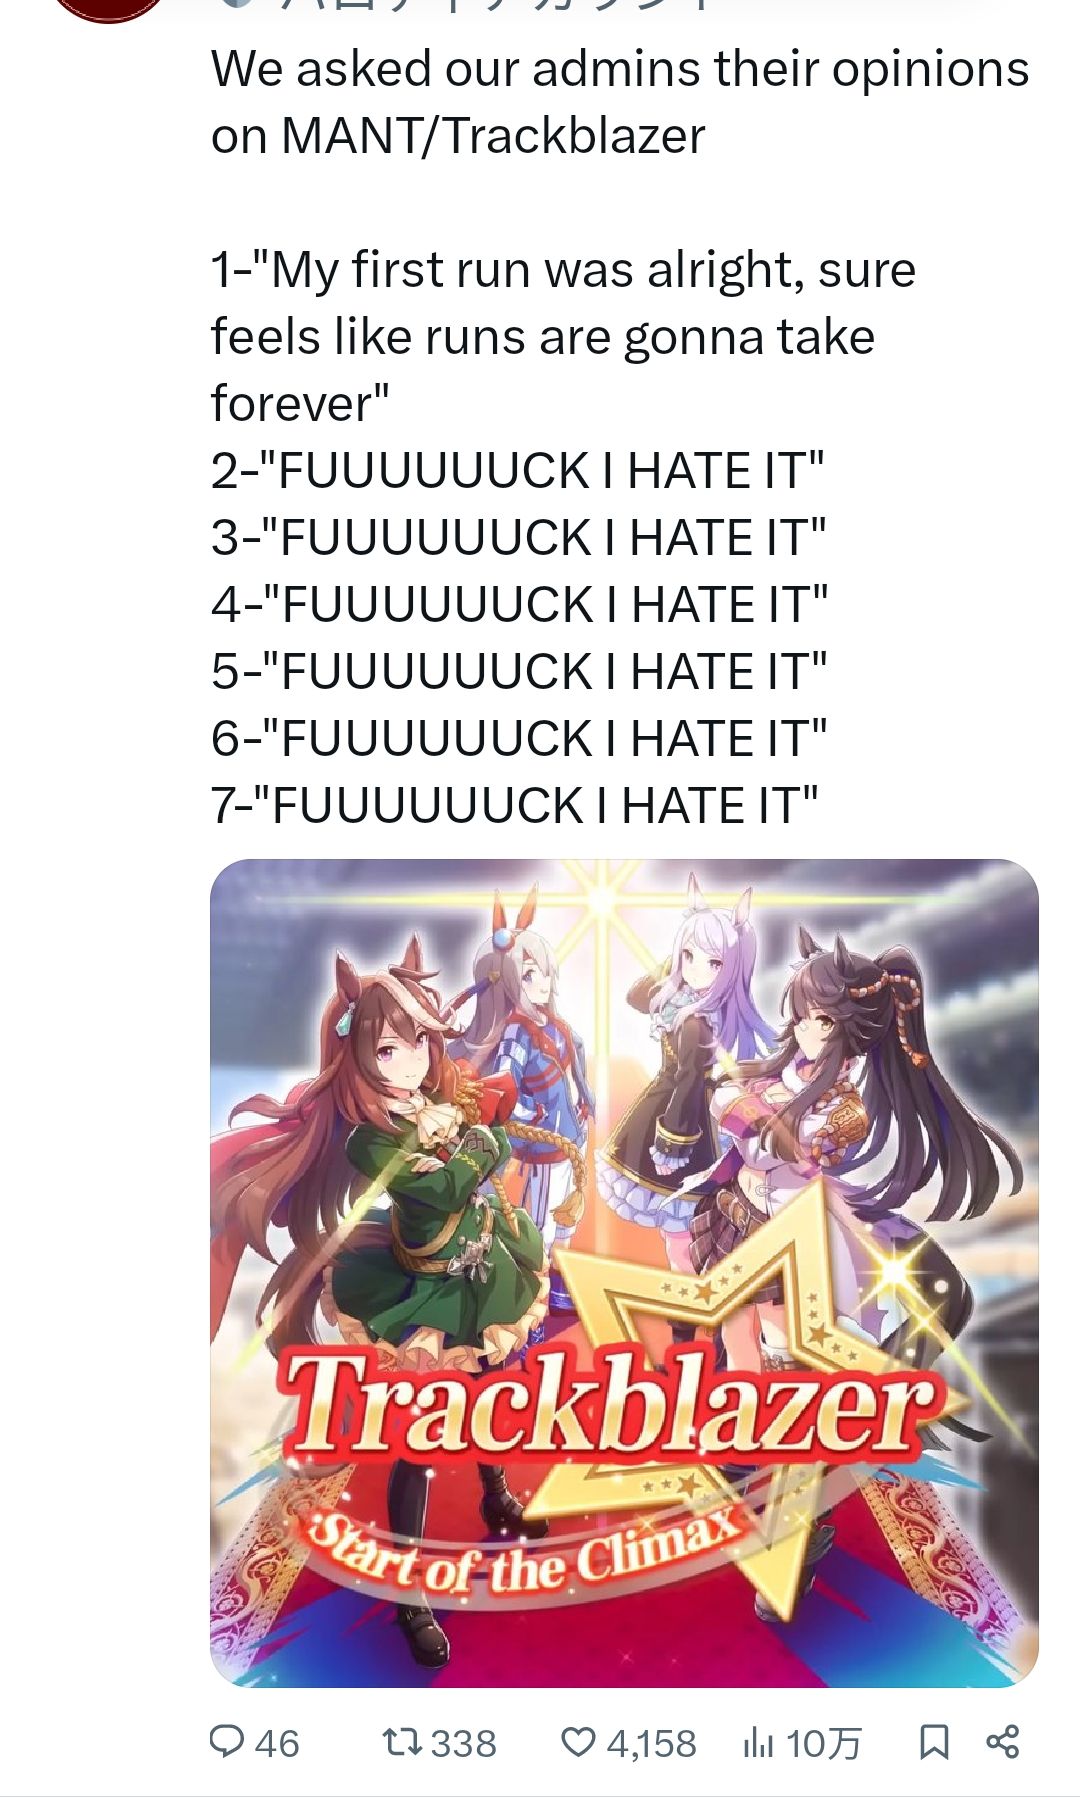Click the reply count 46

pyautogui.click(x=277, y=1743)
